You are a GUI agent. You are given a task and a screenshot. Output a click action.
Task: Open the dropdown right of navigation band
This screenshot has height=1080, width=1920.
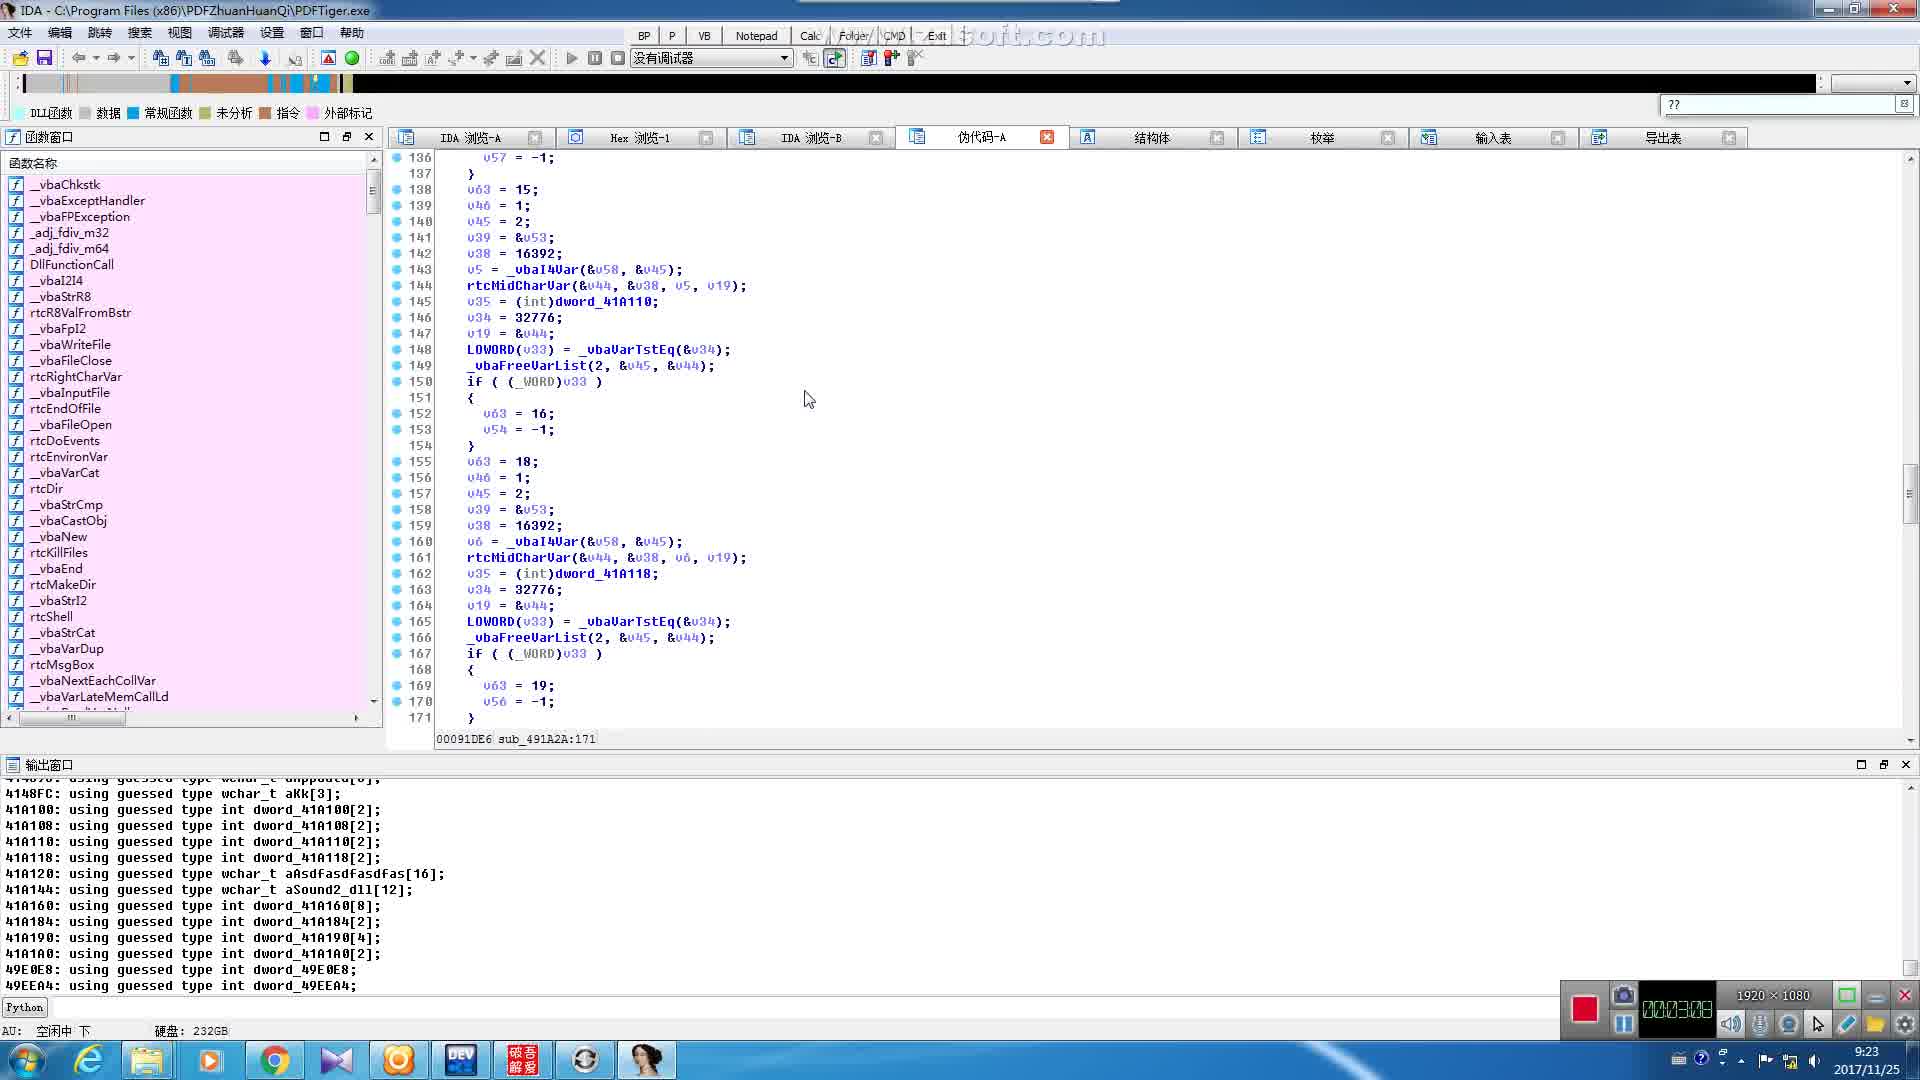pos(1906,83)
